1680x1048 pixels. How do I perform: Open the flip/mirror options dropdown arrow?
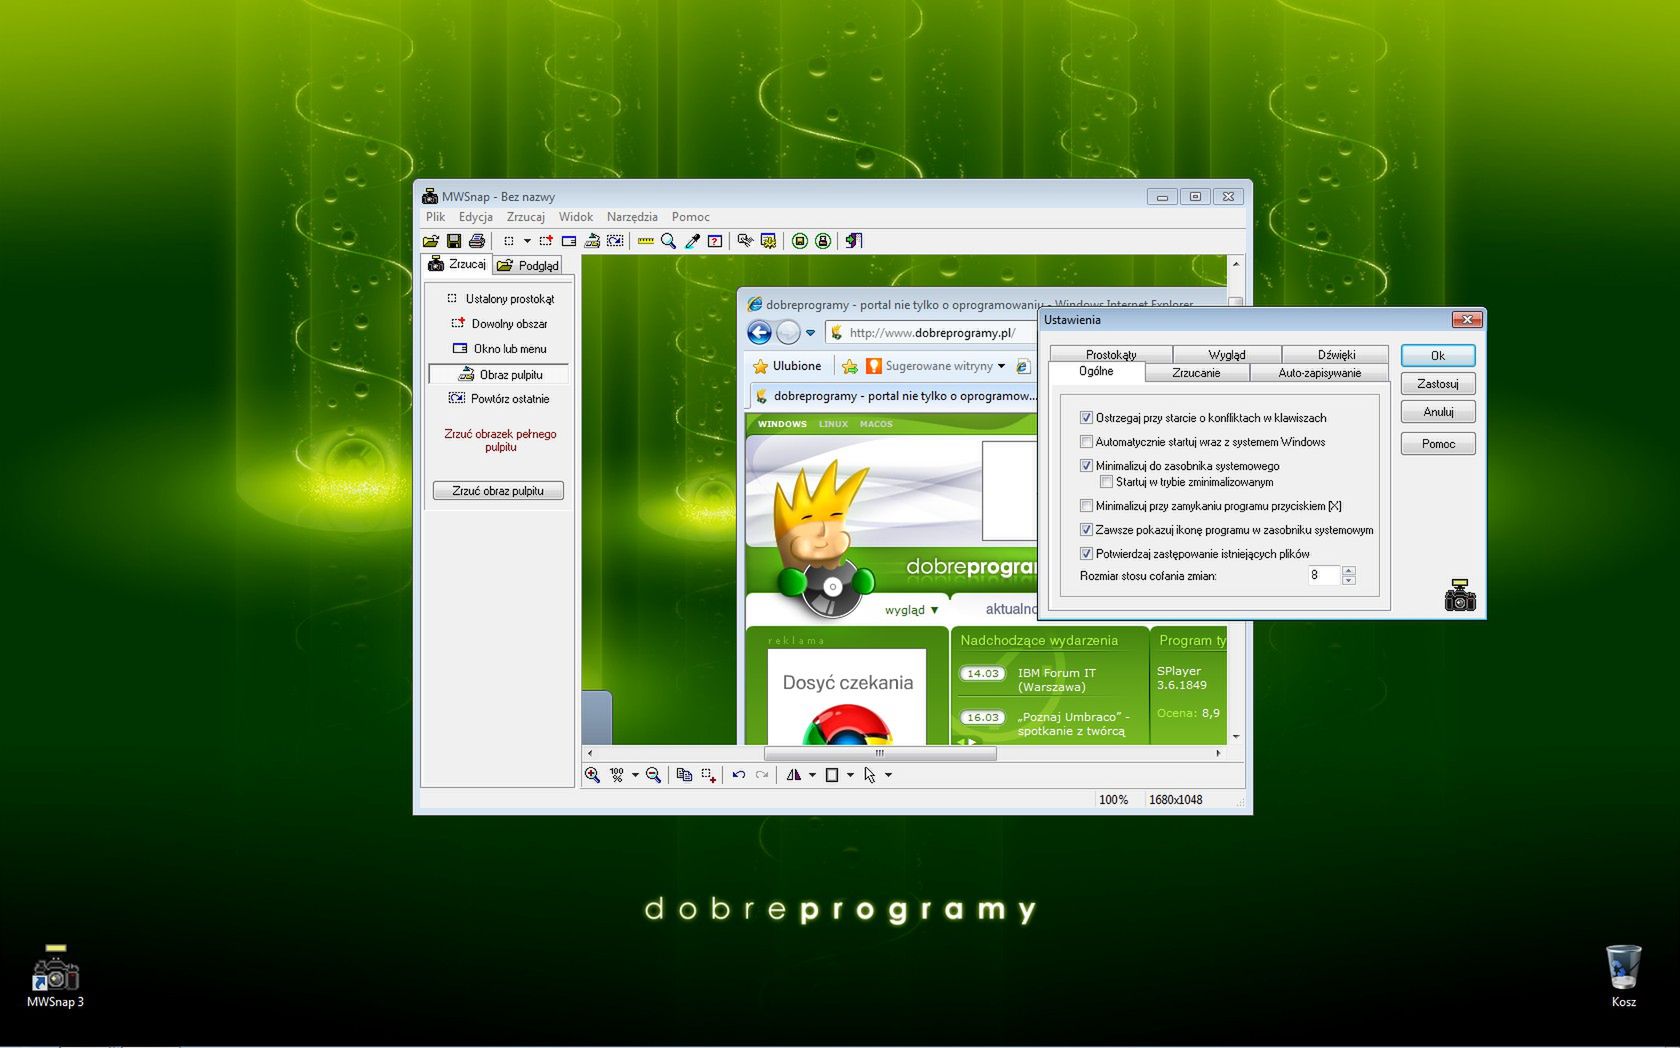pyautogui.click(x=812, y=775)
